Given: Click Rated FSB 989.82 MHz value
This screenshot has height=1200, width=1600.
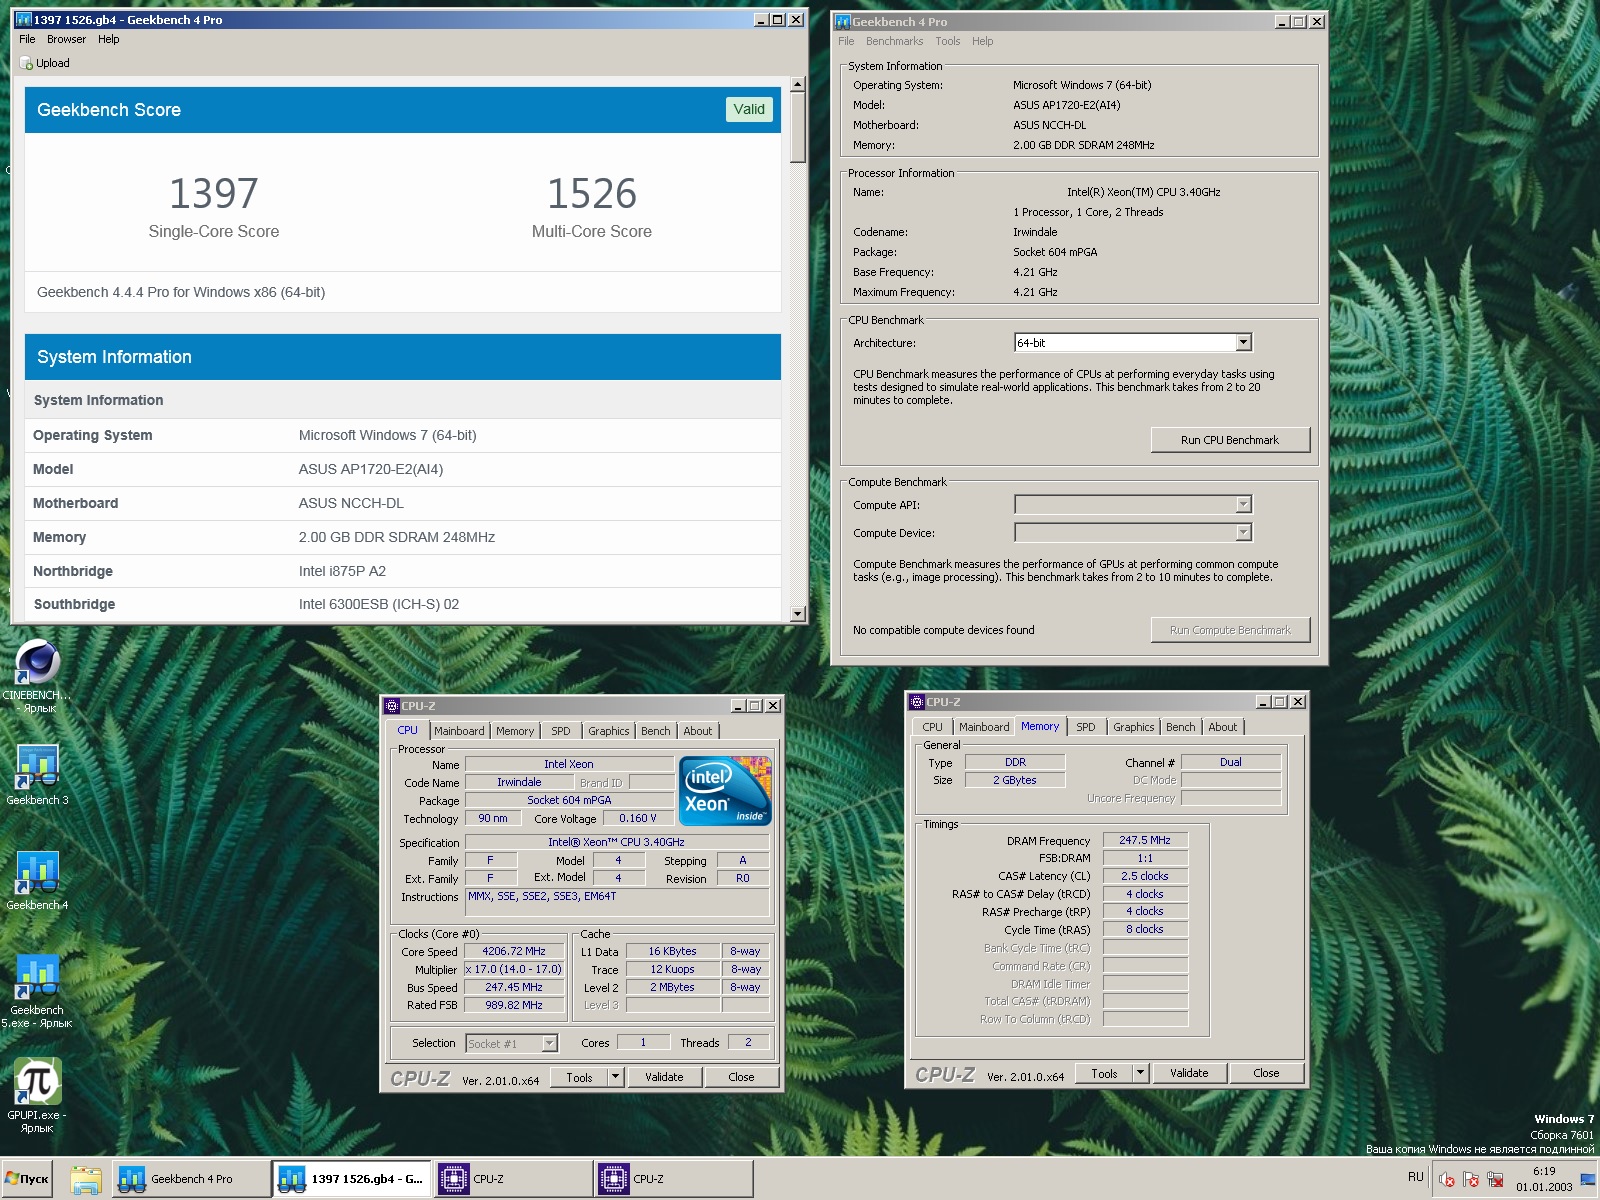Looking at the screenshot, I should [514, 1005].
